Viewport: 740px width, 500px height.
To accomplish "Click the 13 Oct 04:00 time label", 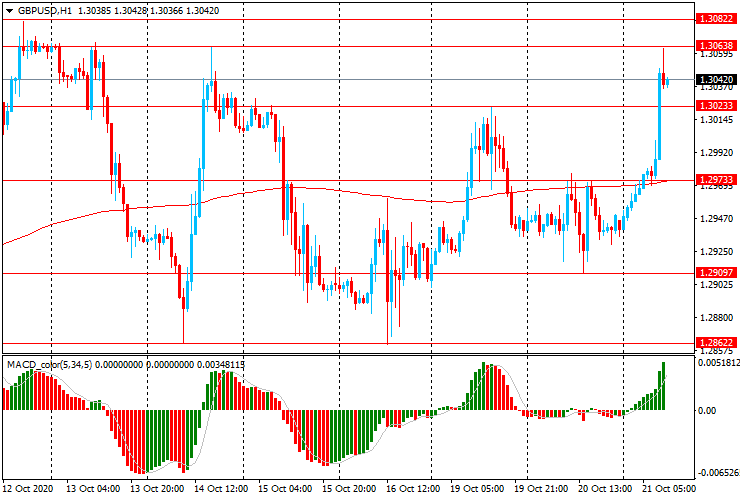I will pos(92,489).
